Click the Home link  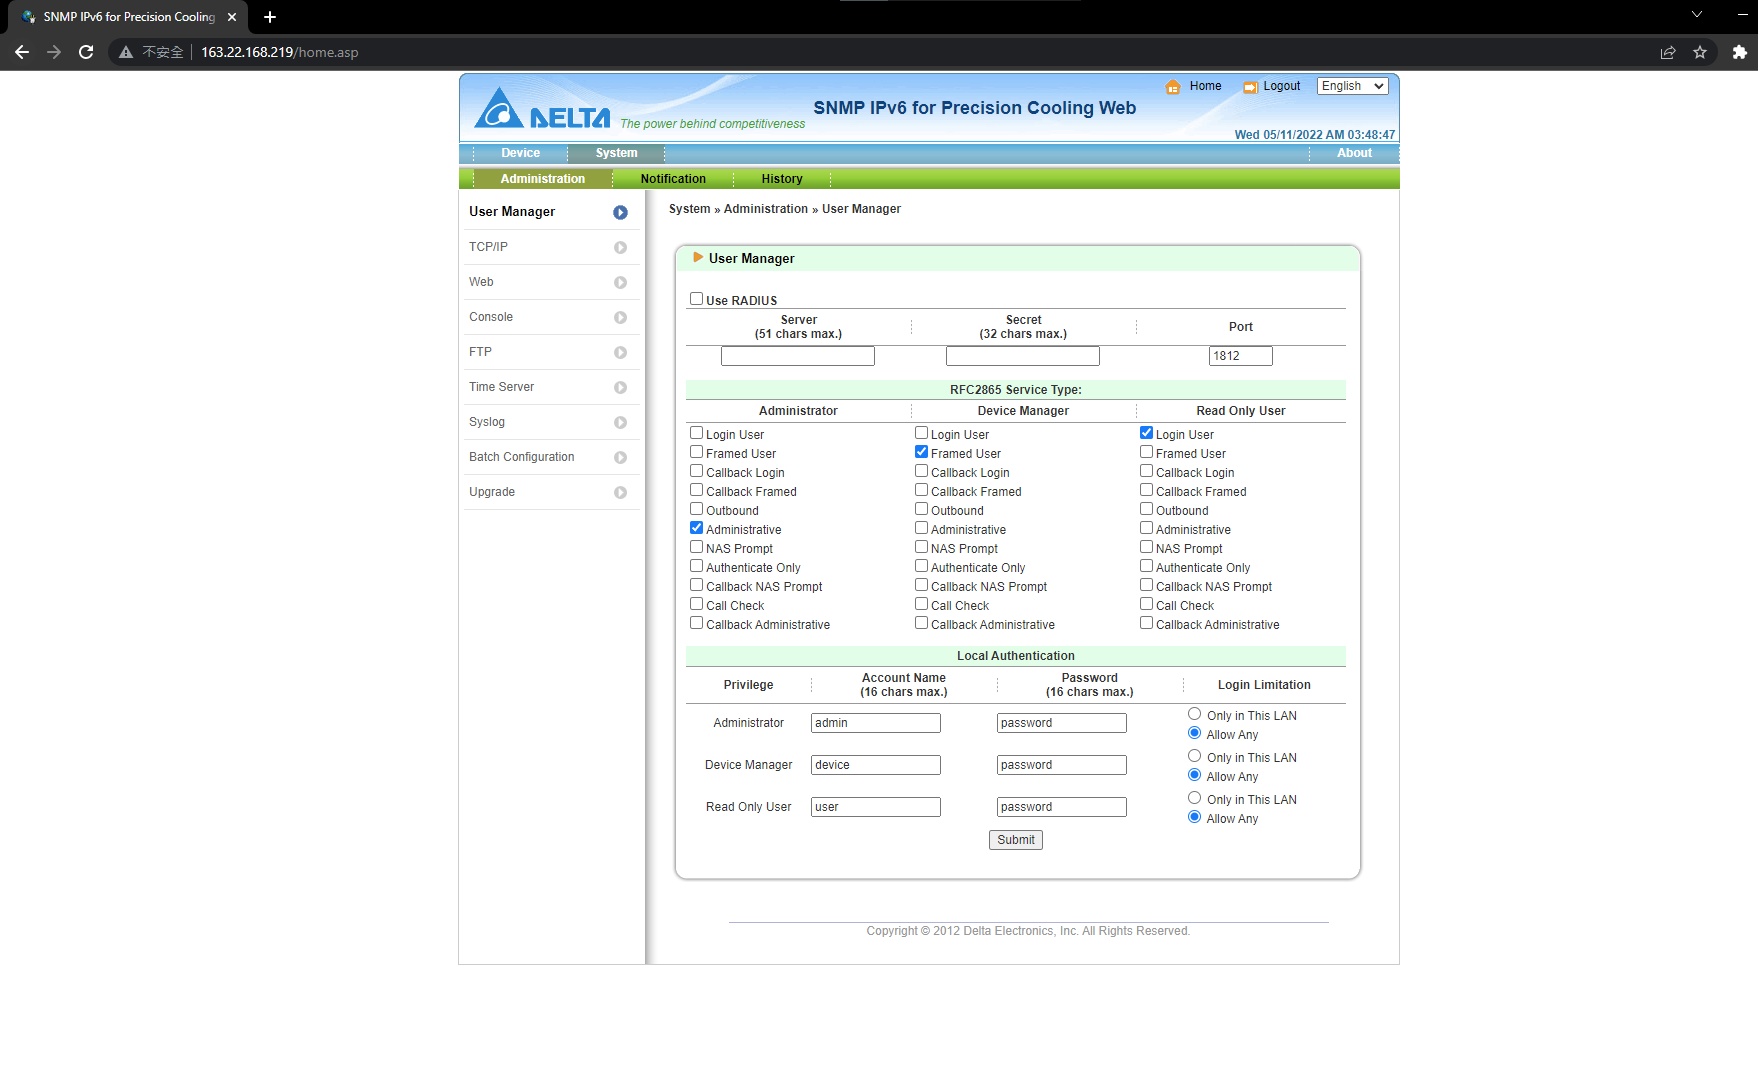[1205, 86]
